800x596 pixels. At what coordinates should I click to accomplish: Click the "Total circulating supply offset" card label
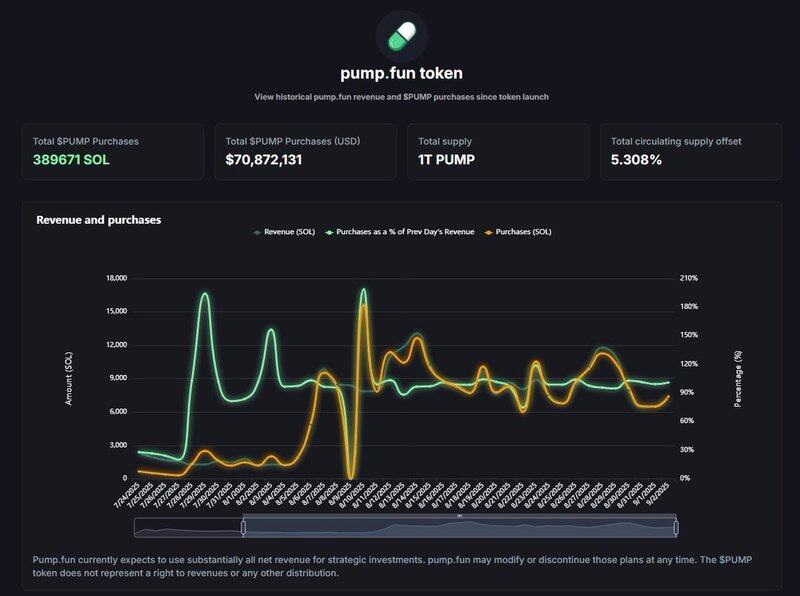676,141
